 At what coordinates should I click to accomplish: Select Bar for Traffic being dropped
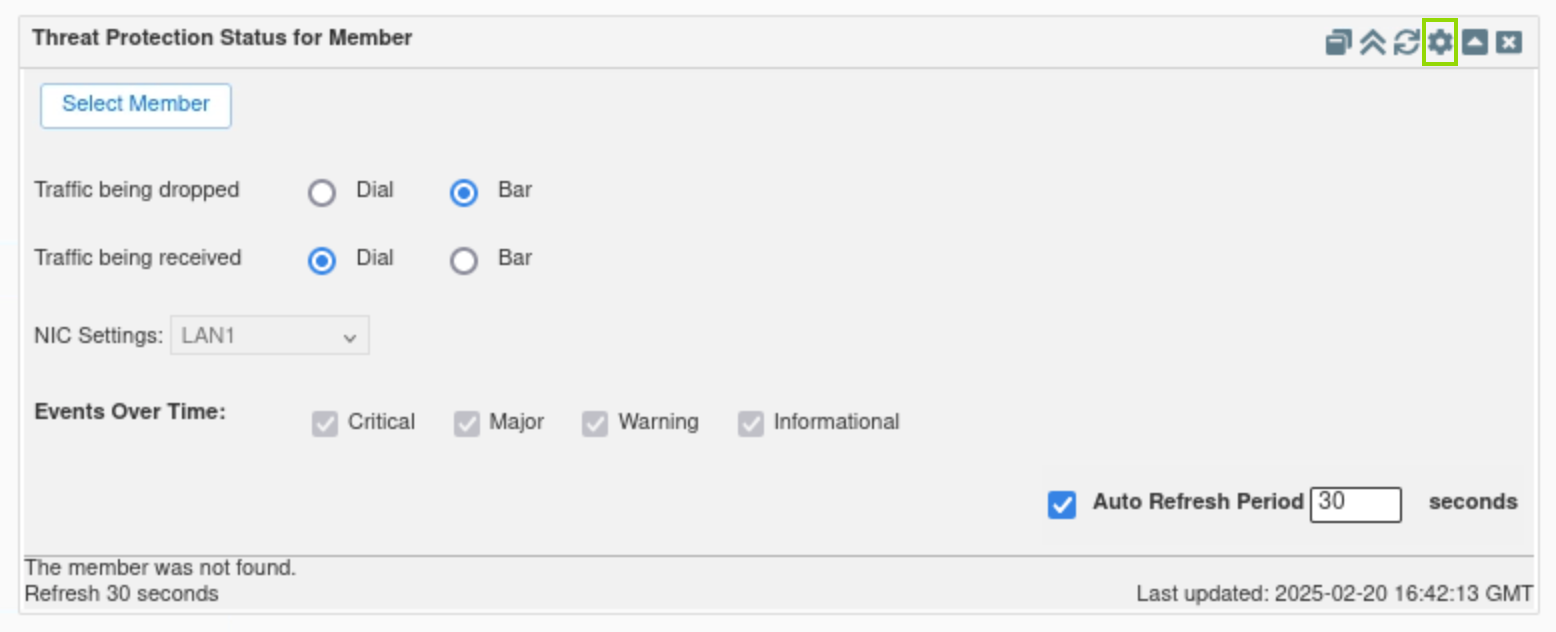pos(464,193)
